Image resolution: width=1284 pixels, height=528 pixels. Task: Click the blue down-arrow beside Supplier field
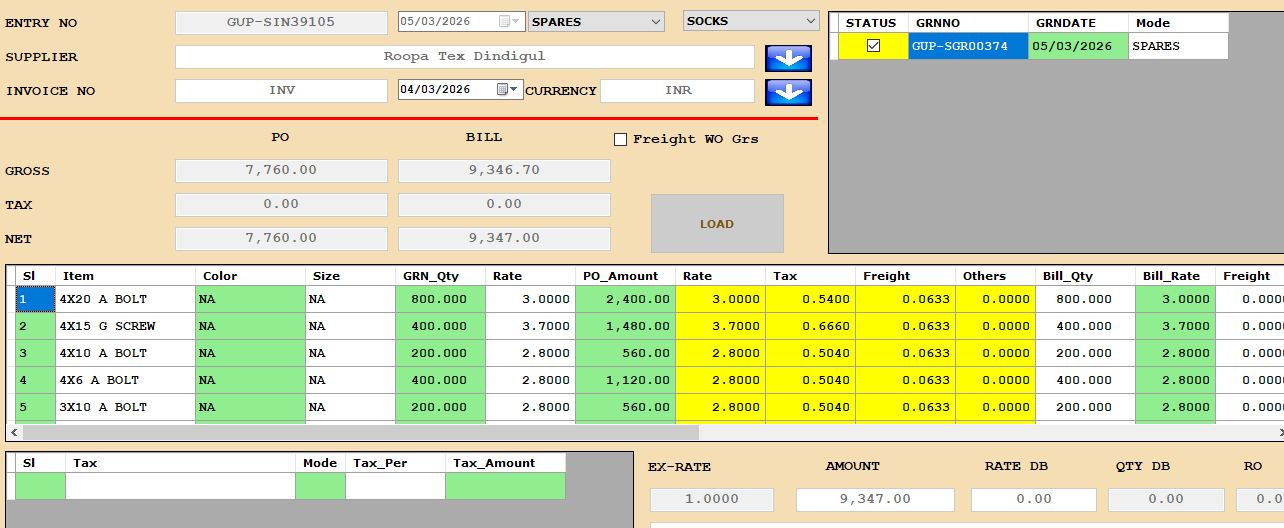788,58
